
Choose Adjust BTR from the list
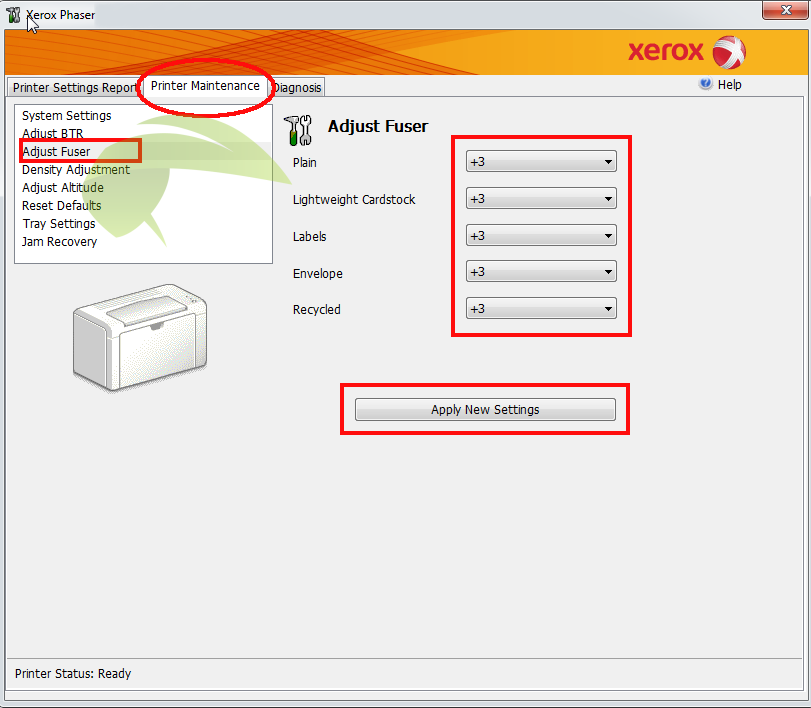point(53,134)
